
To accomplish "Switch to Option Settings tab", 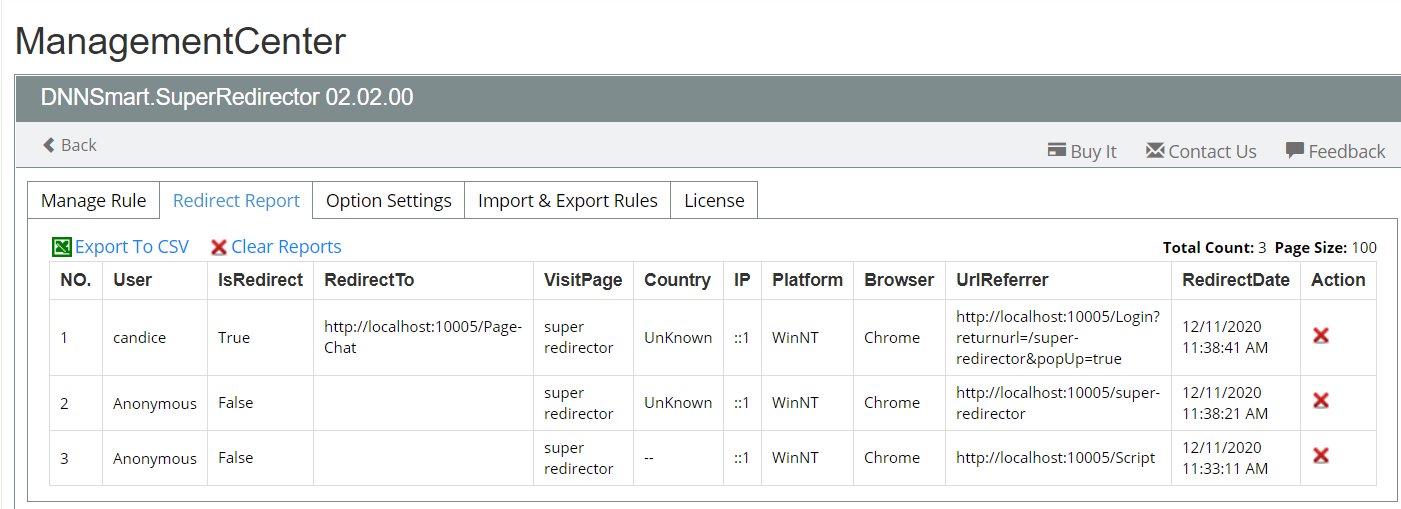I will coord(389,200).
